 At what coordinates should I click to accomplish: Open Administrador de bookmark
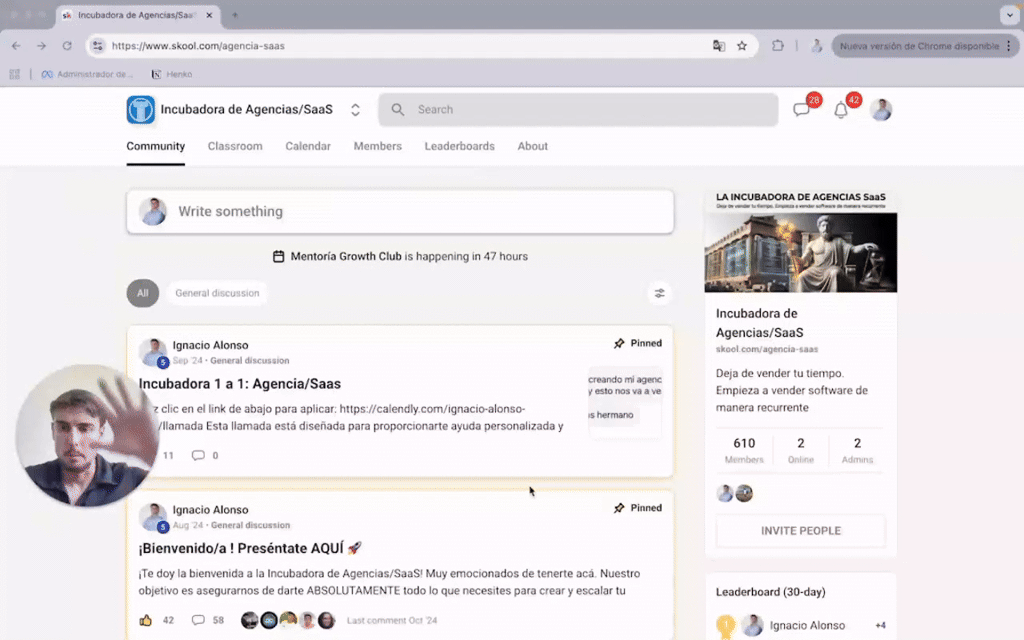point(87,74)
